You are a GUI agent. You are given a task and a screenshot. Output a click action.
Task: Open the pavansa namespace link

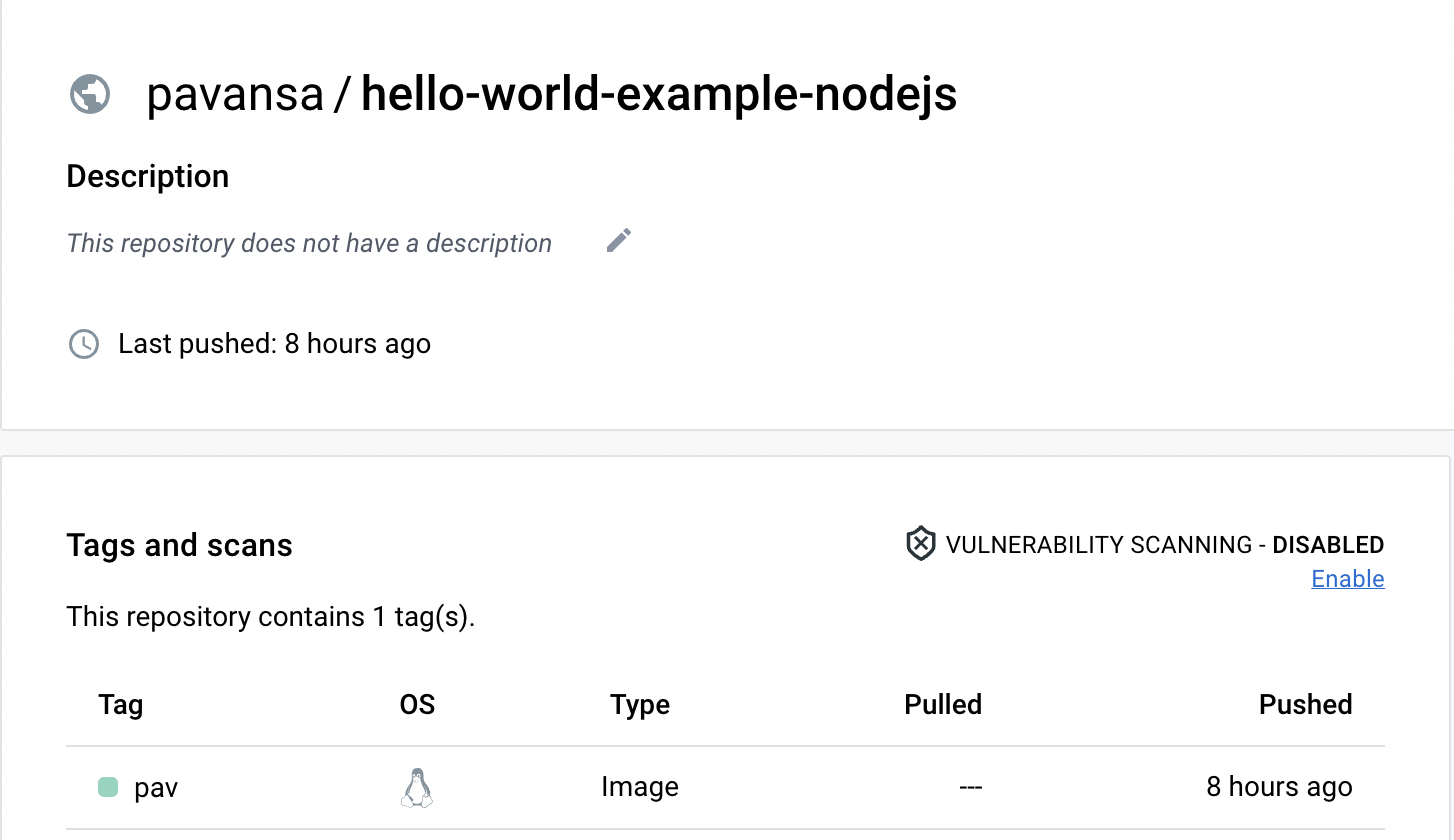pyautogui.click(x=236, y=94)
